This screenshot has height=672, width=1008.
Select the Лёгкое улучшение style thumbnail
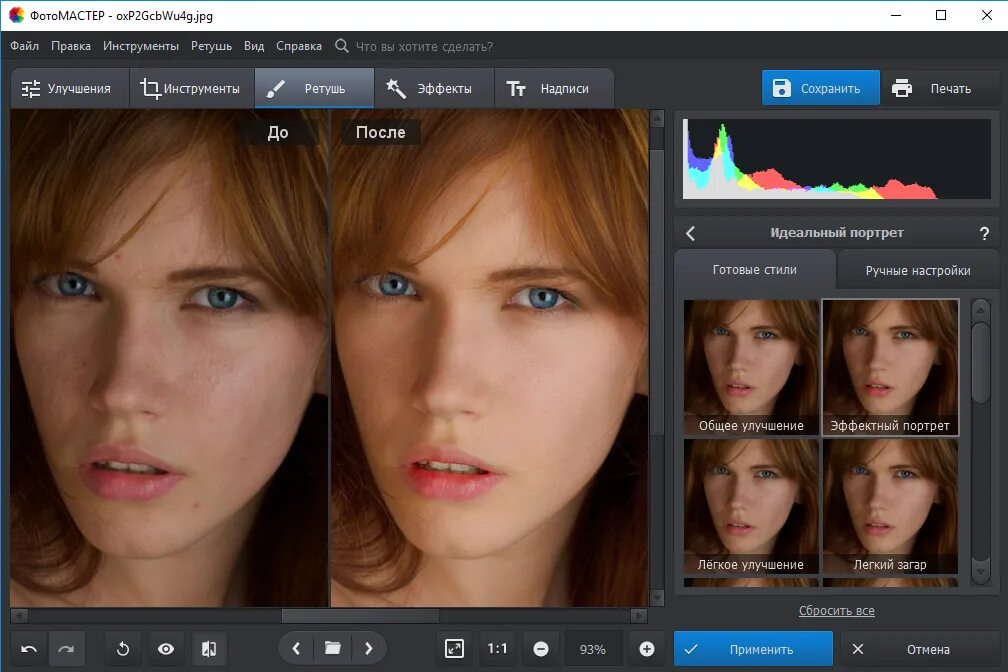click(x=751, y=506)
